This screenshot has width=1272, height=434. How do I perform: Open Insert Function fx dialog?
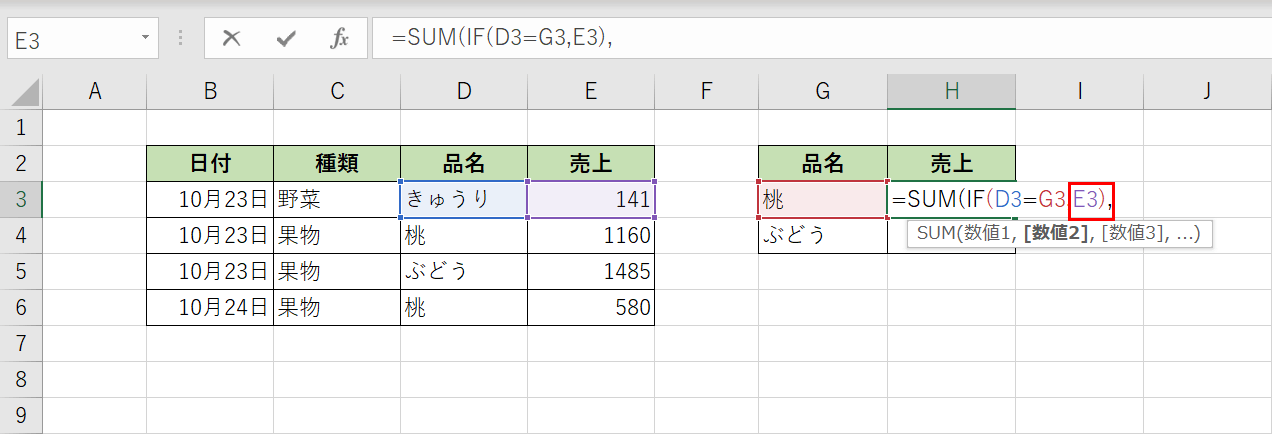(x=339, y=39)
